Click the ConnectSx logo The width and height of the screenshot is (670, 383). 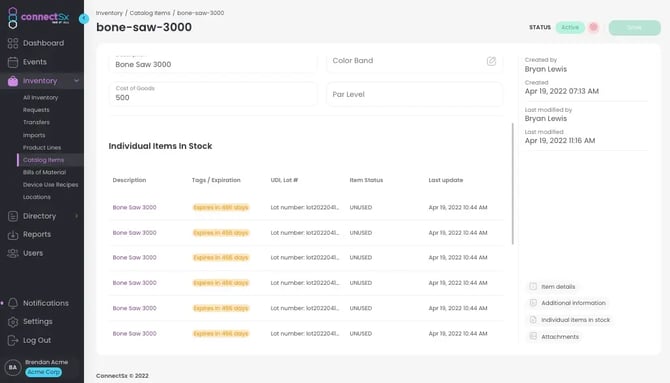(x=38, y=18)
